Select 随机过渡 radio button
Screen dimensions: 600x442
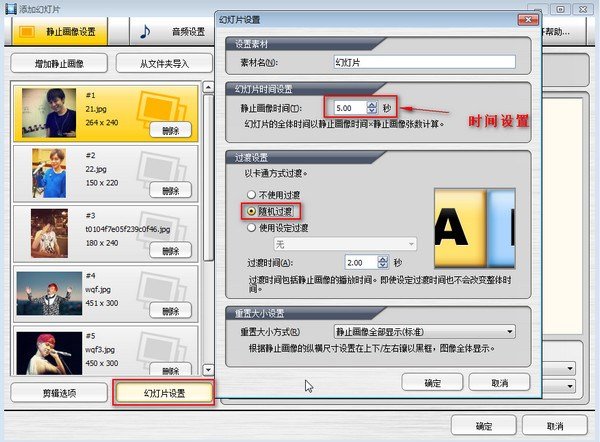(251, 211)
